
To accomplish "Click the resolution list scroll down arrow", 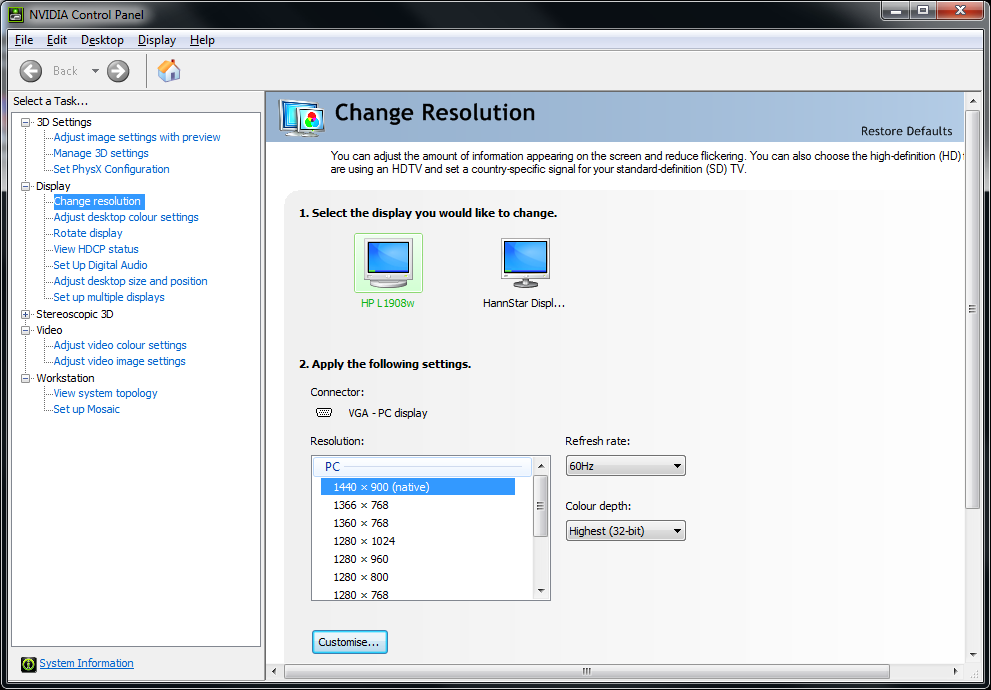I will point(541,591).
